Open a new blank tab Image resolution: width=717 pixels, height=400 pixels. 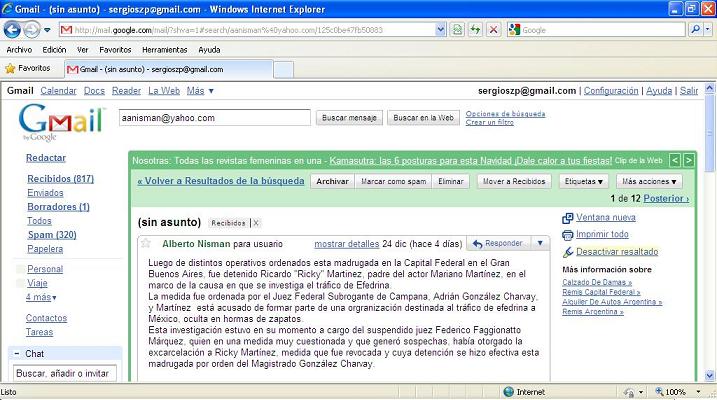pyautogui.click(x=284, y=70)
